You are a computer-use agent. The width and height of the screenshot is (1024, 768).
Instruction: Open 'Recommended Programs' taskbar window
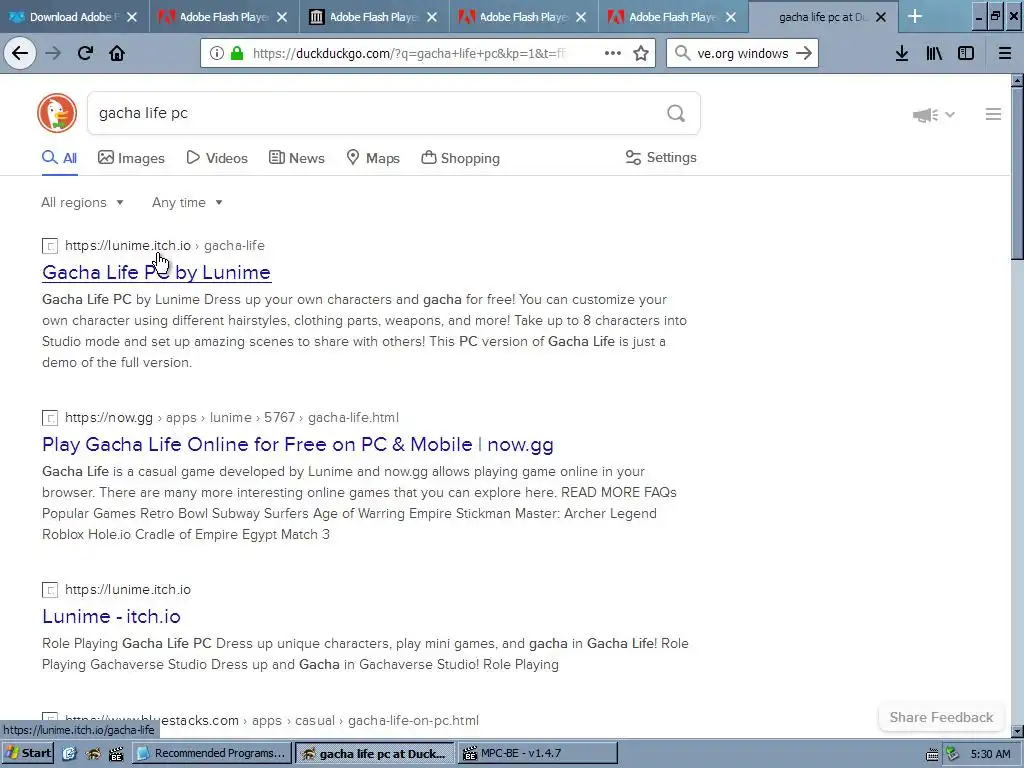(x=212, y=753)
